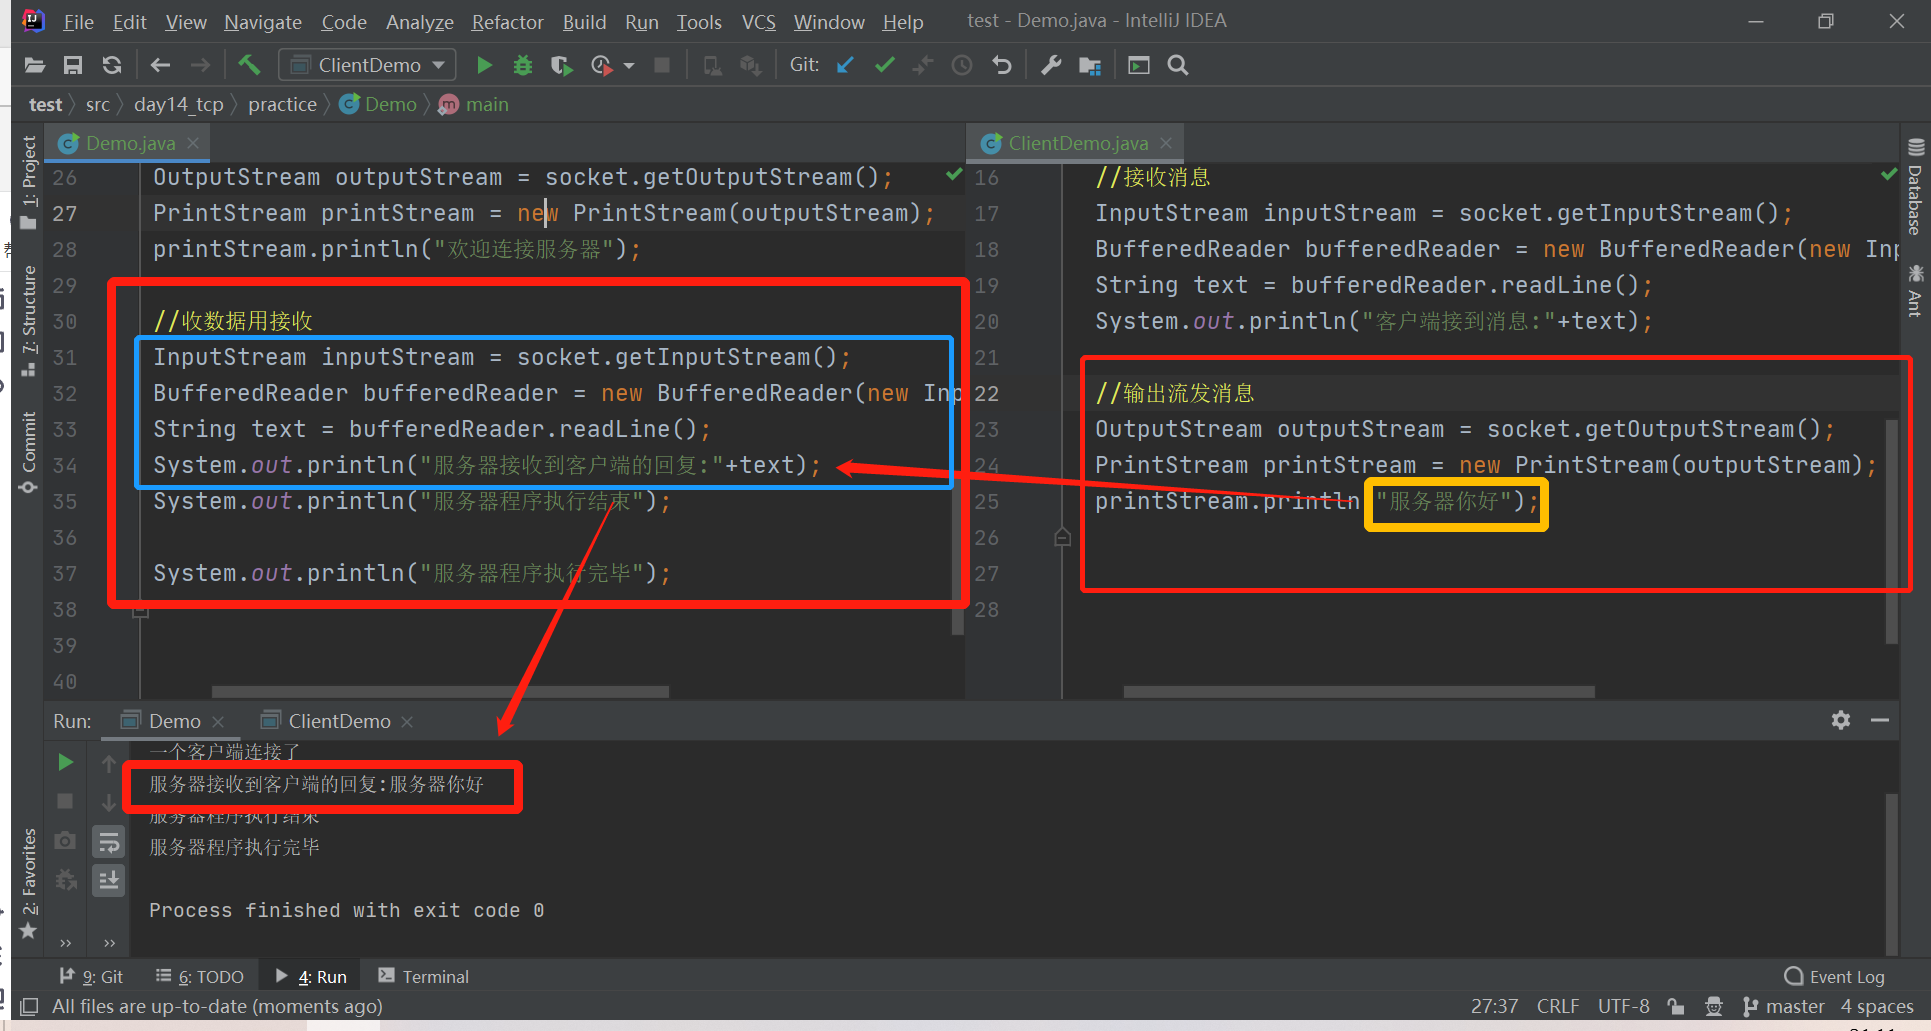Screen dimensions: 1931x1031
Task: Toggle soft-wrap in Run console
Action: [x=109, y=842]
